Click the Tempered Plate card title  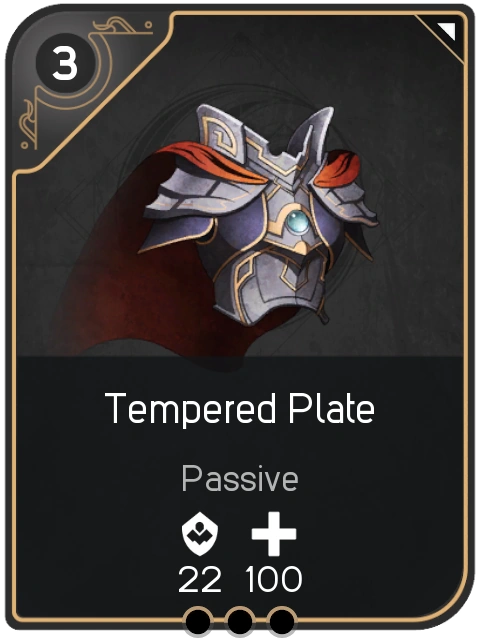pyautogui.click(x=240, y=409)
